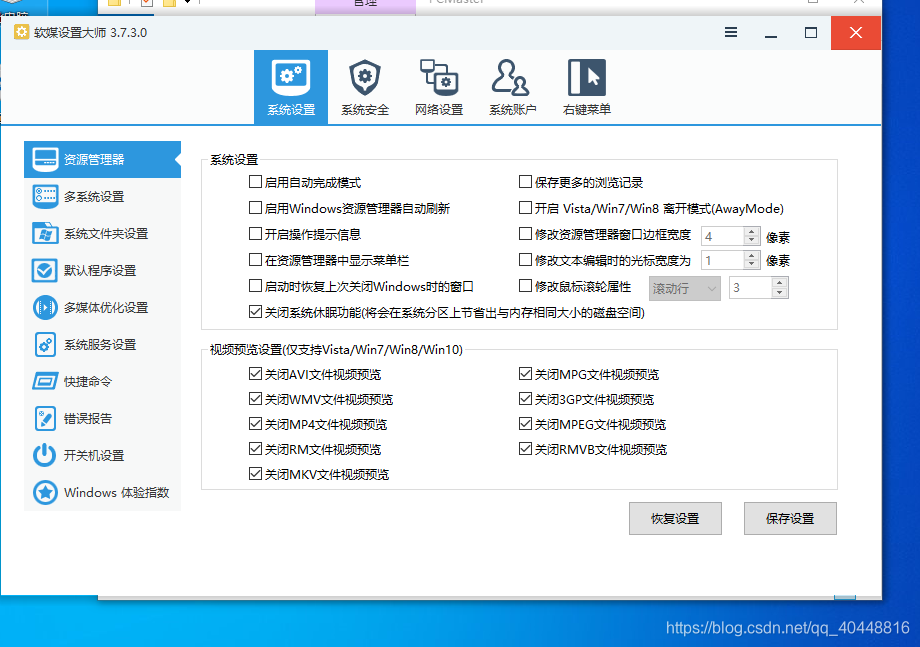This screenshot has width=920, height=647.
Task: Select the 系统文件夹设置 sidebar label
Action: 106,233
